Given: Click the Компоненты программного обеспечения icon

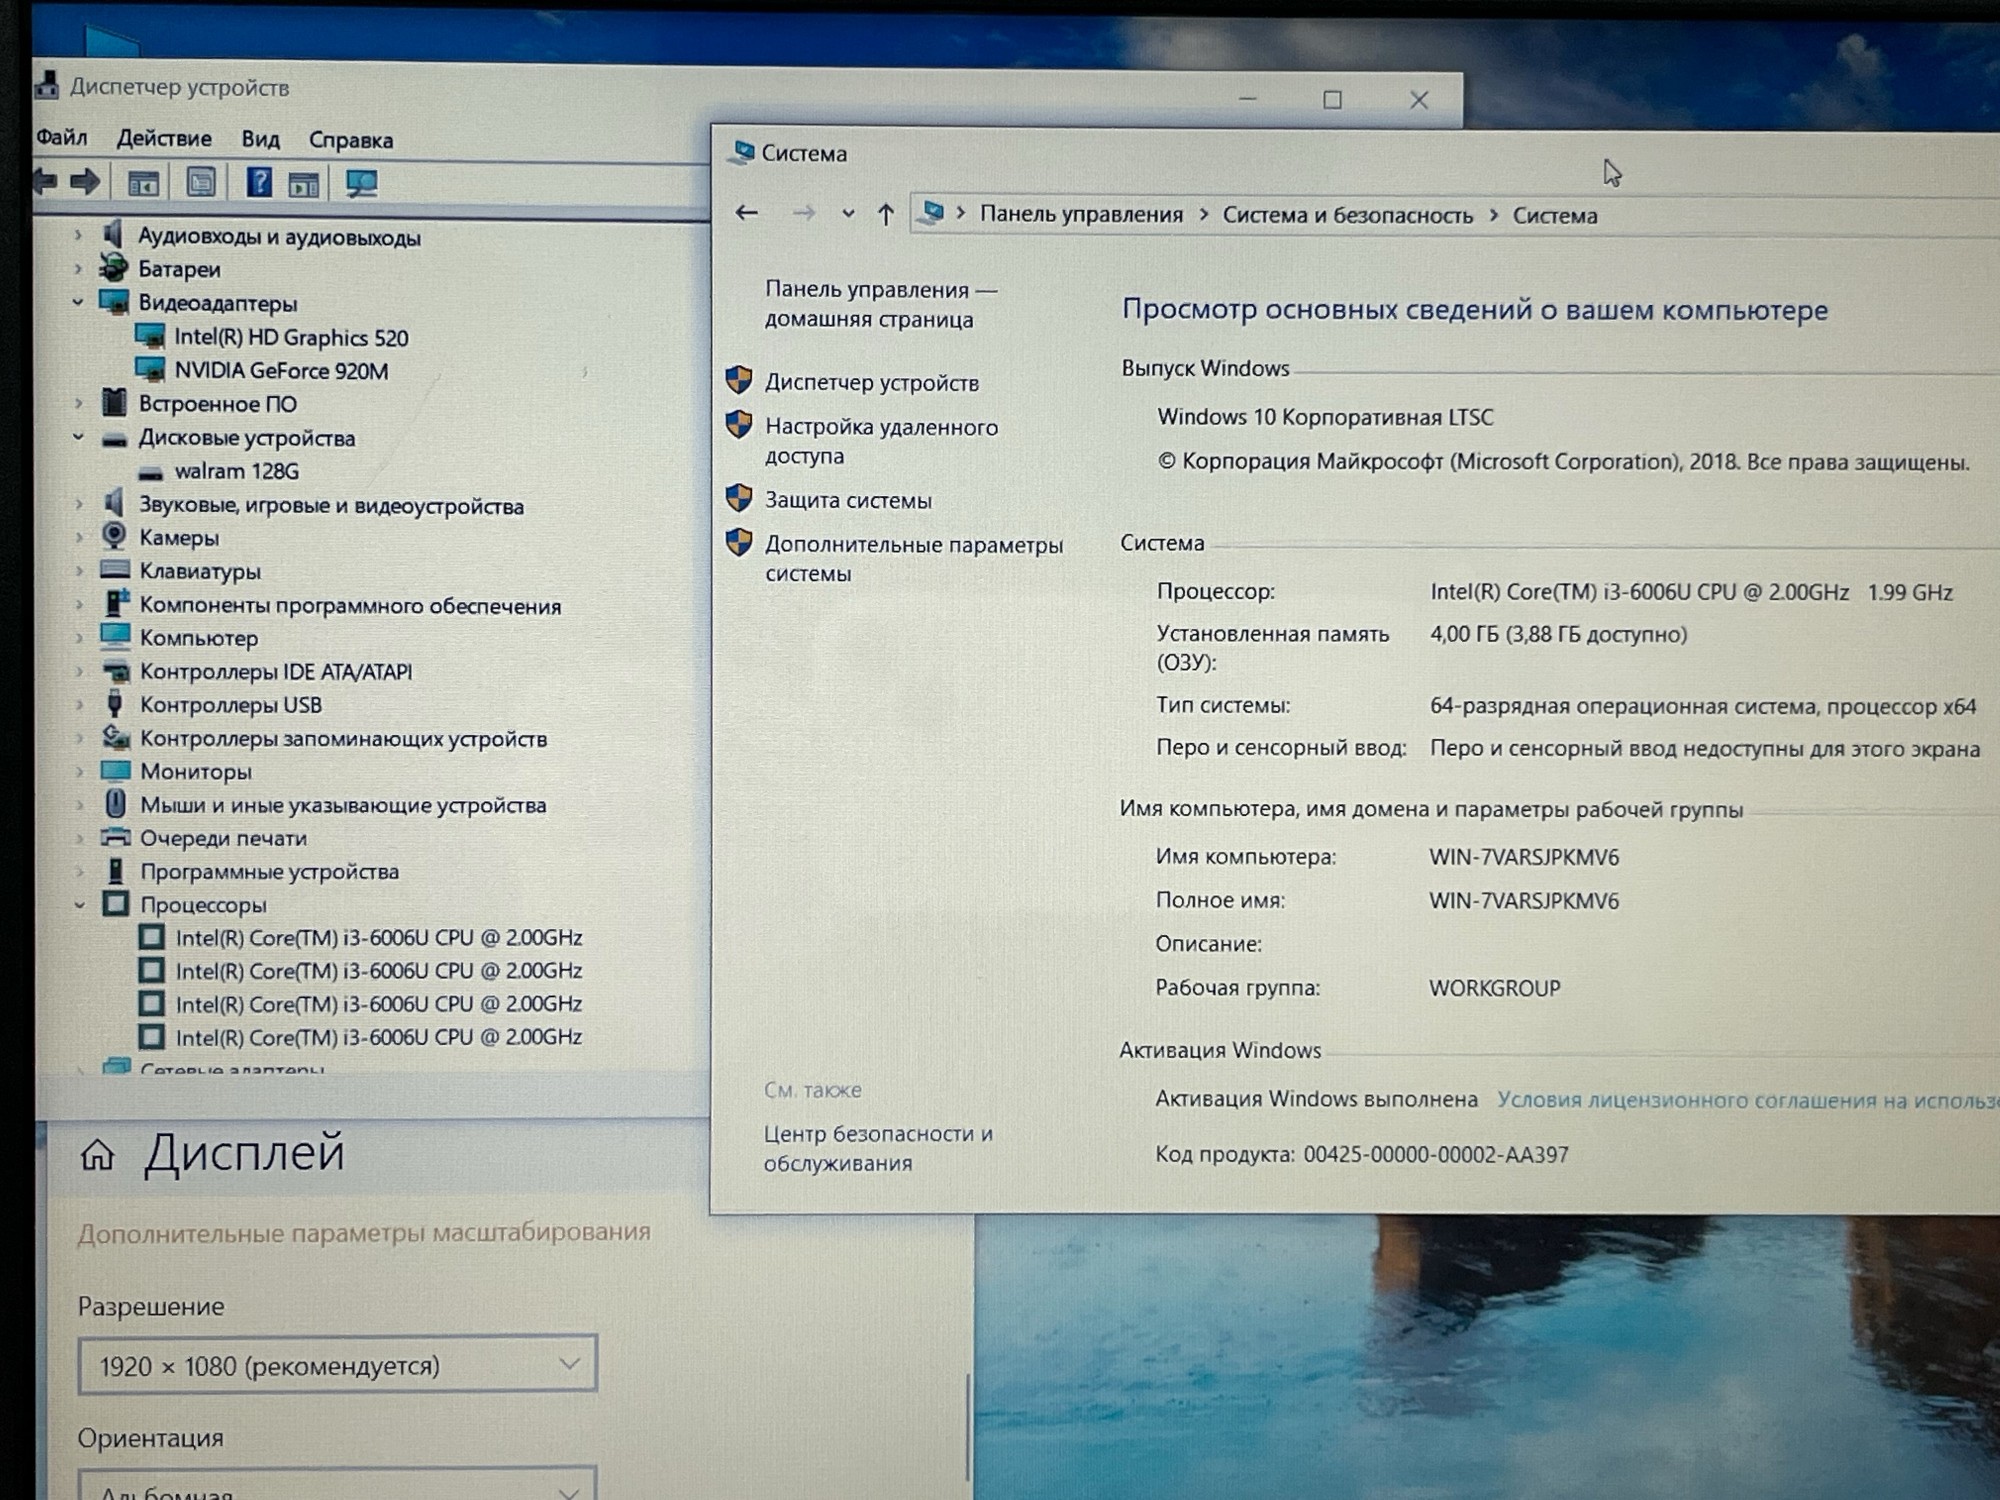Looking at the screenshot, I should [116, 603].
